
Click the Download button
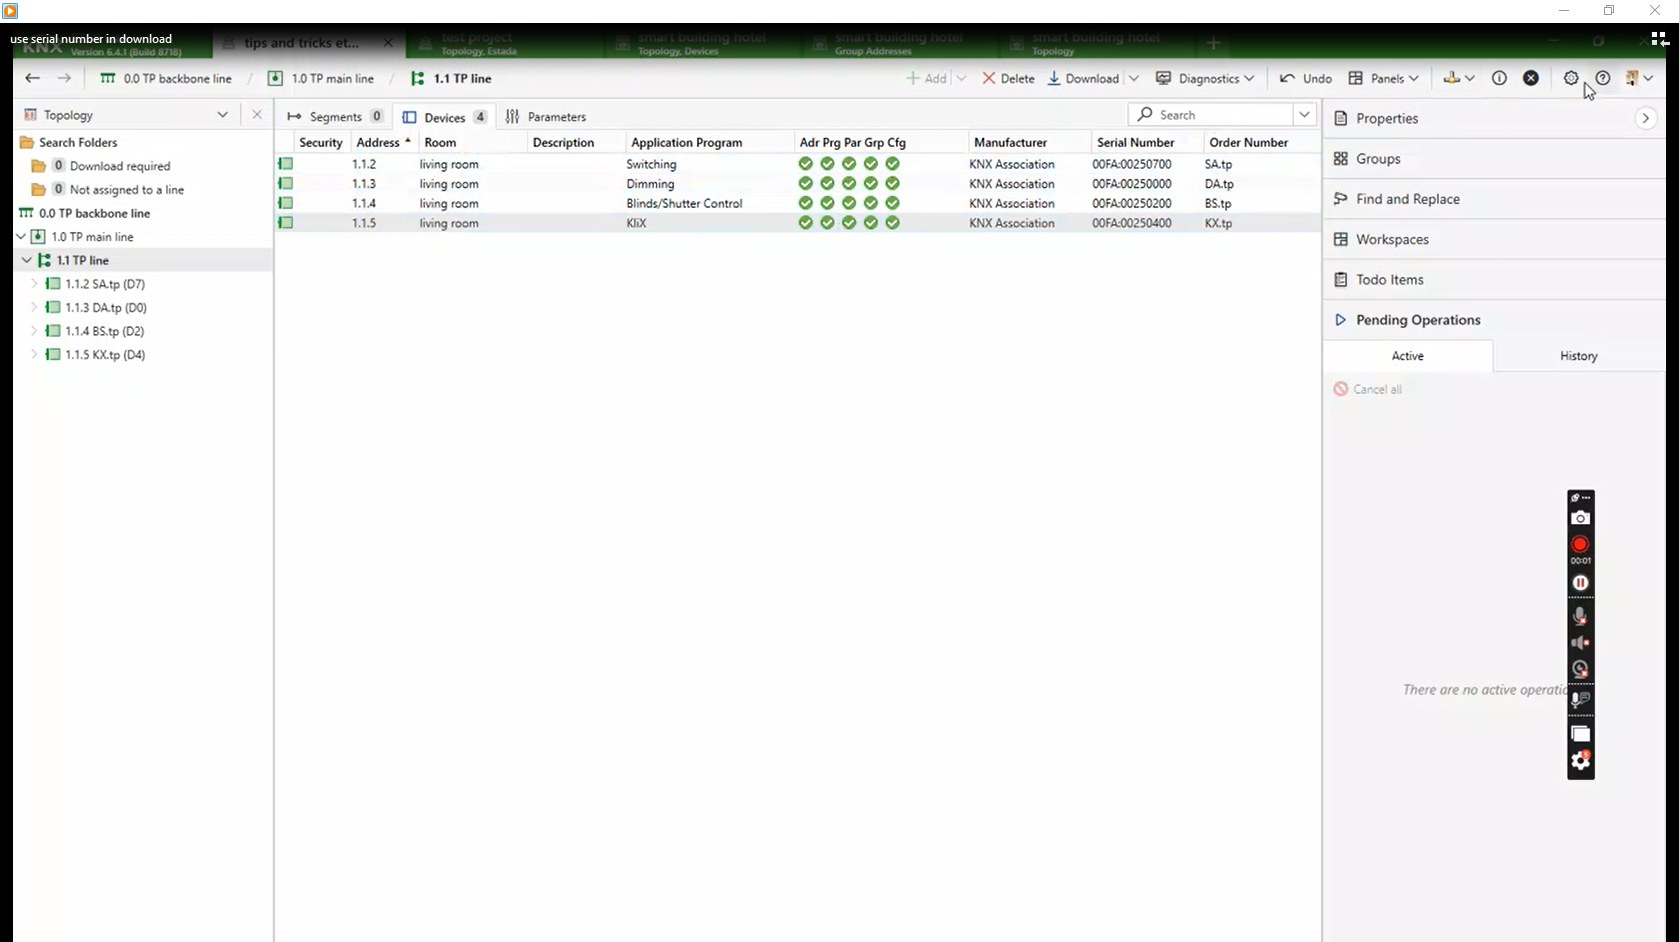point(1083,78)
